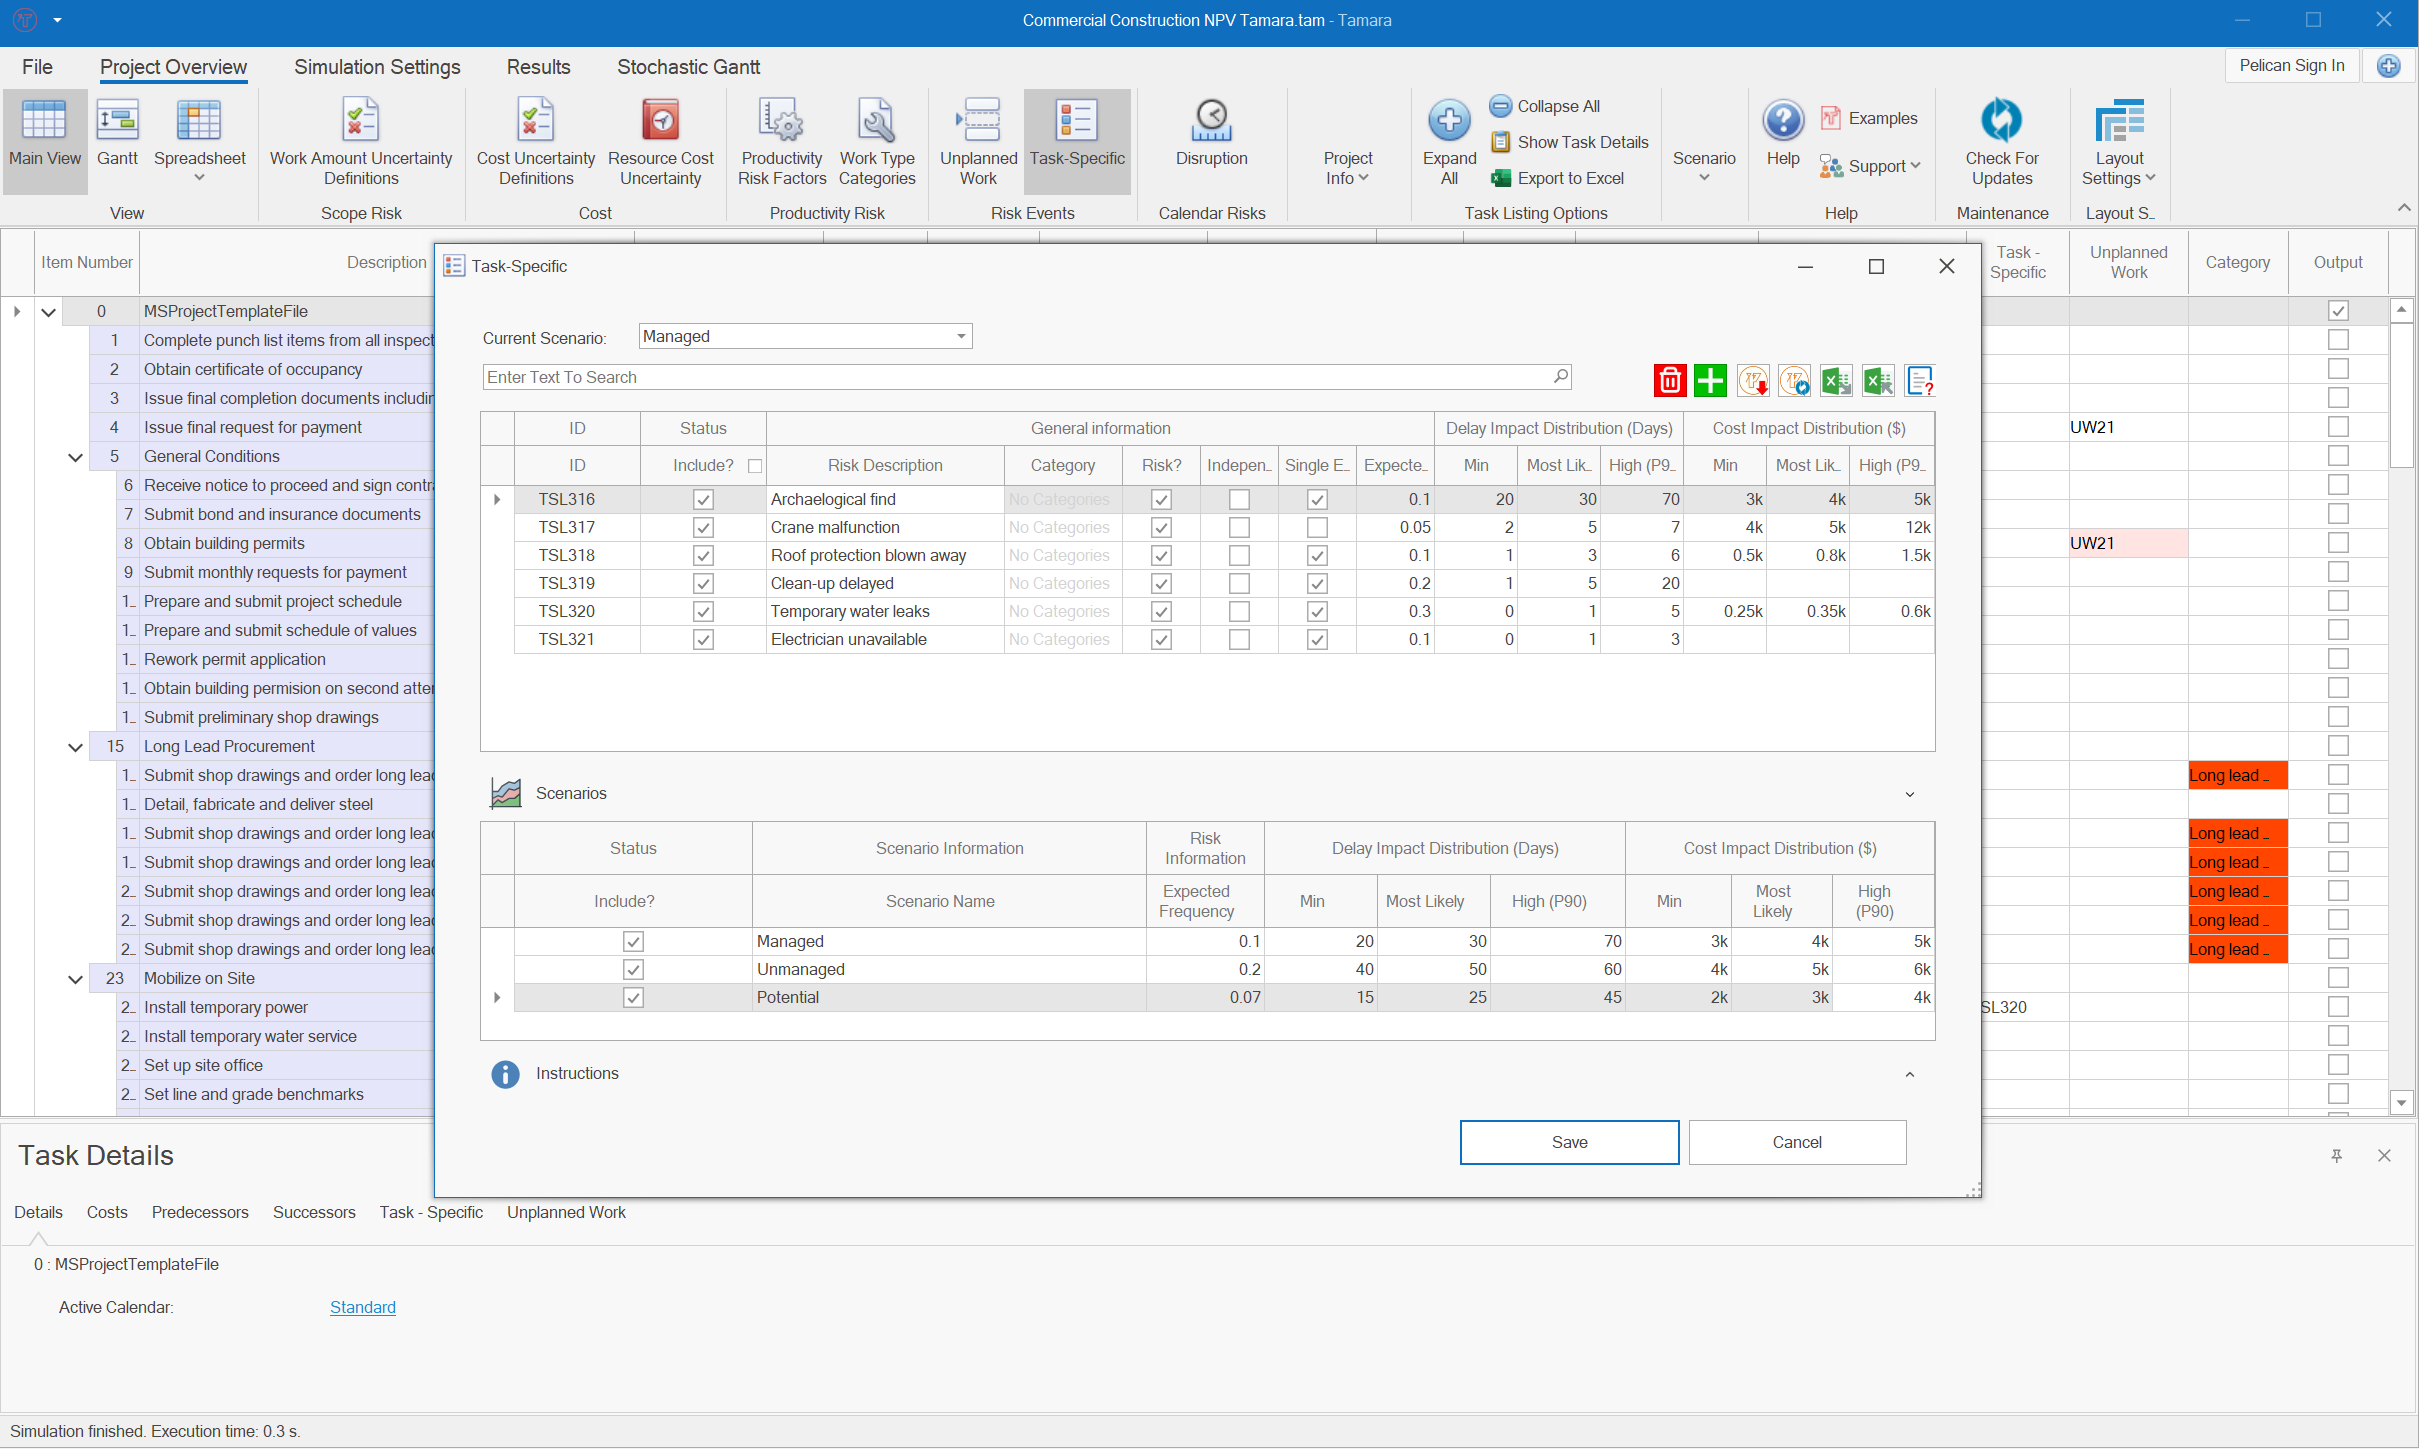Screen dimensions: 2419x1449
Task: Open the Costs tab in Task Details
Action: [x=107, y=1212]
